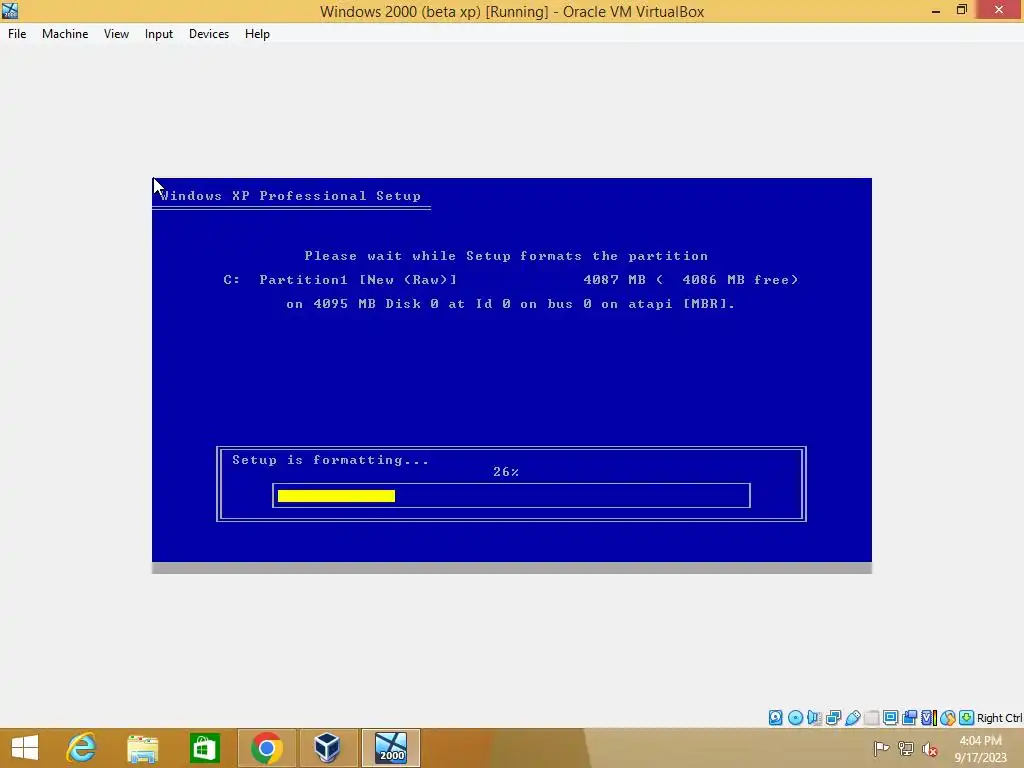Click the muted volume tray icon
This screenshot has width=1024, height=768.
pyautogui.click(x=930, y=749)
